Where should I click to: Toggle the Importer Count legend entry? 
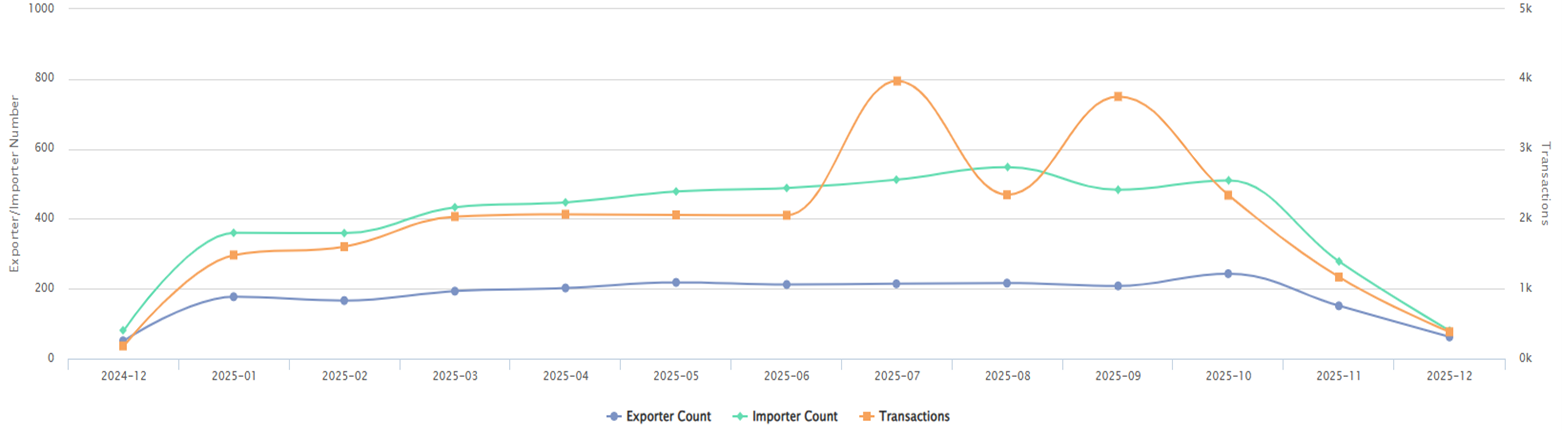[789, 416]
